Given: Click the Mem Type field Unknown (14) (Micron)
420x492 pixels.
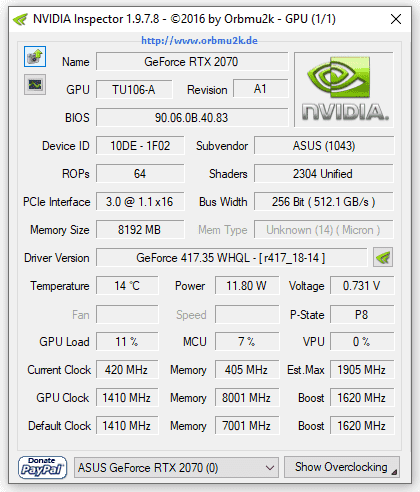Looking at the screenshot, I should click(x=324, y=230).
